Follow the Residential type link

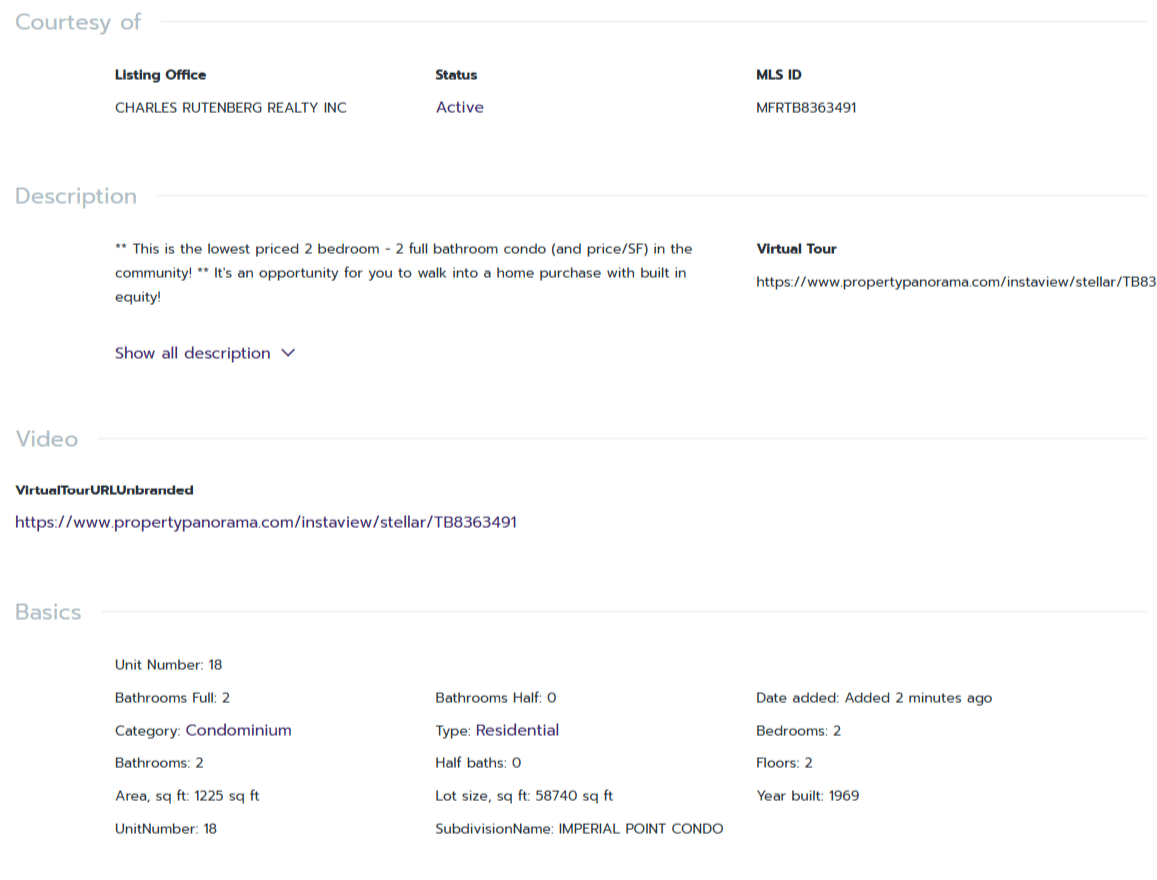coord(517,730)
